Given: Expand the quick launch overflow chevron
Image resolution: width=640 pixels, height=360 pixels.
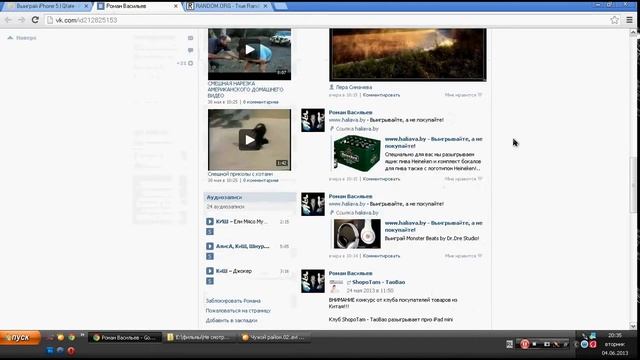Looking at the screenshot, I should [82, 335].
